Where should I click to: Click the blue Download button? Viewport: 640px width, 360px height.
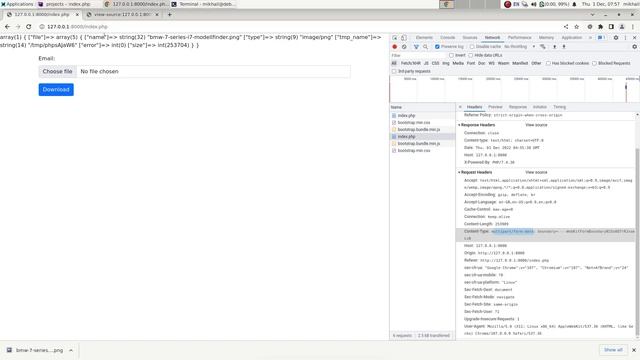(x=56, y=90)
